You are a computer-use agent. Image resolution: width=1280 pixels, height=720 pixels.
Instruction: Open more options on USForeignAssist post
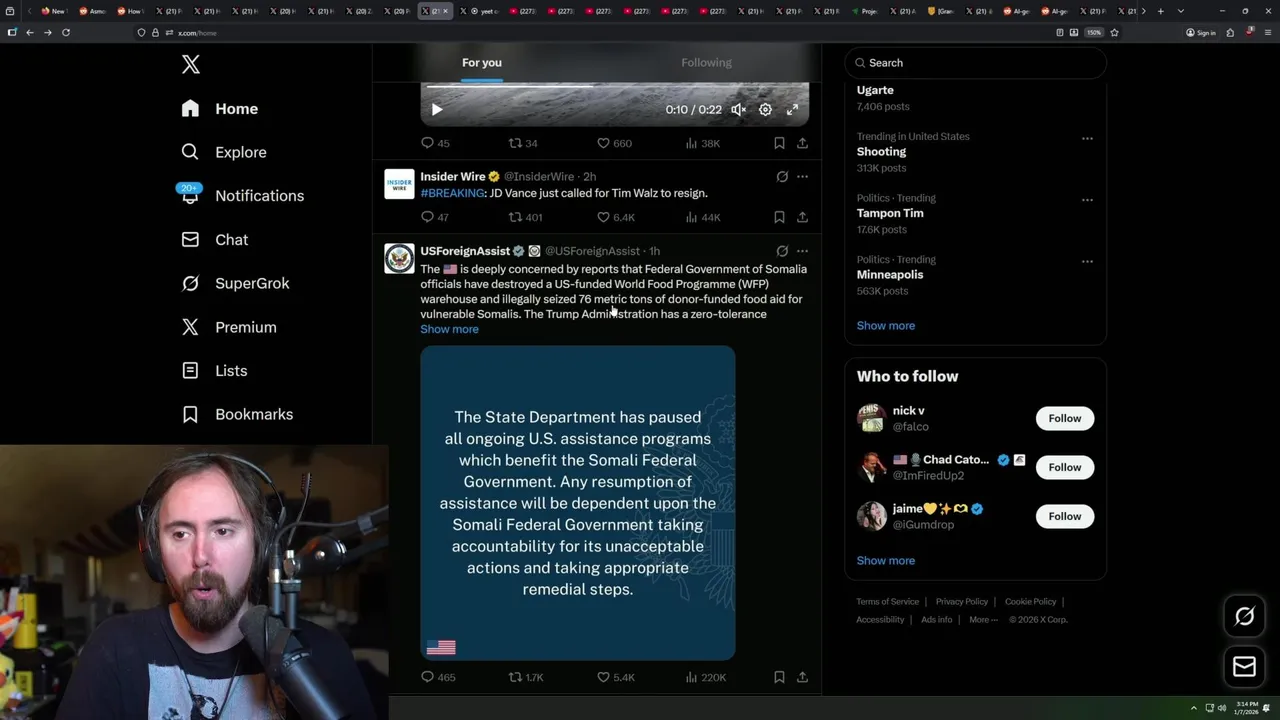[x=802, y=251]
